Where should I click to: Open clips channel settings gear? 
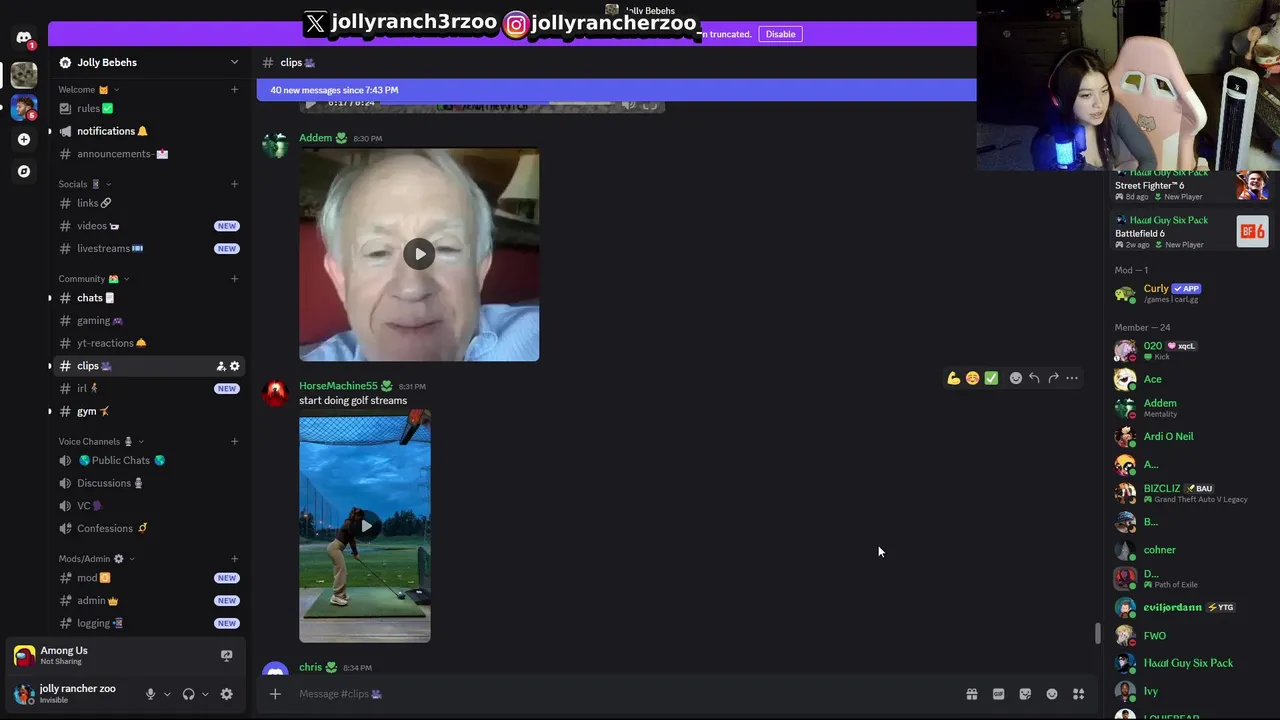(x=235, y=366)
